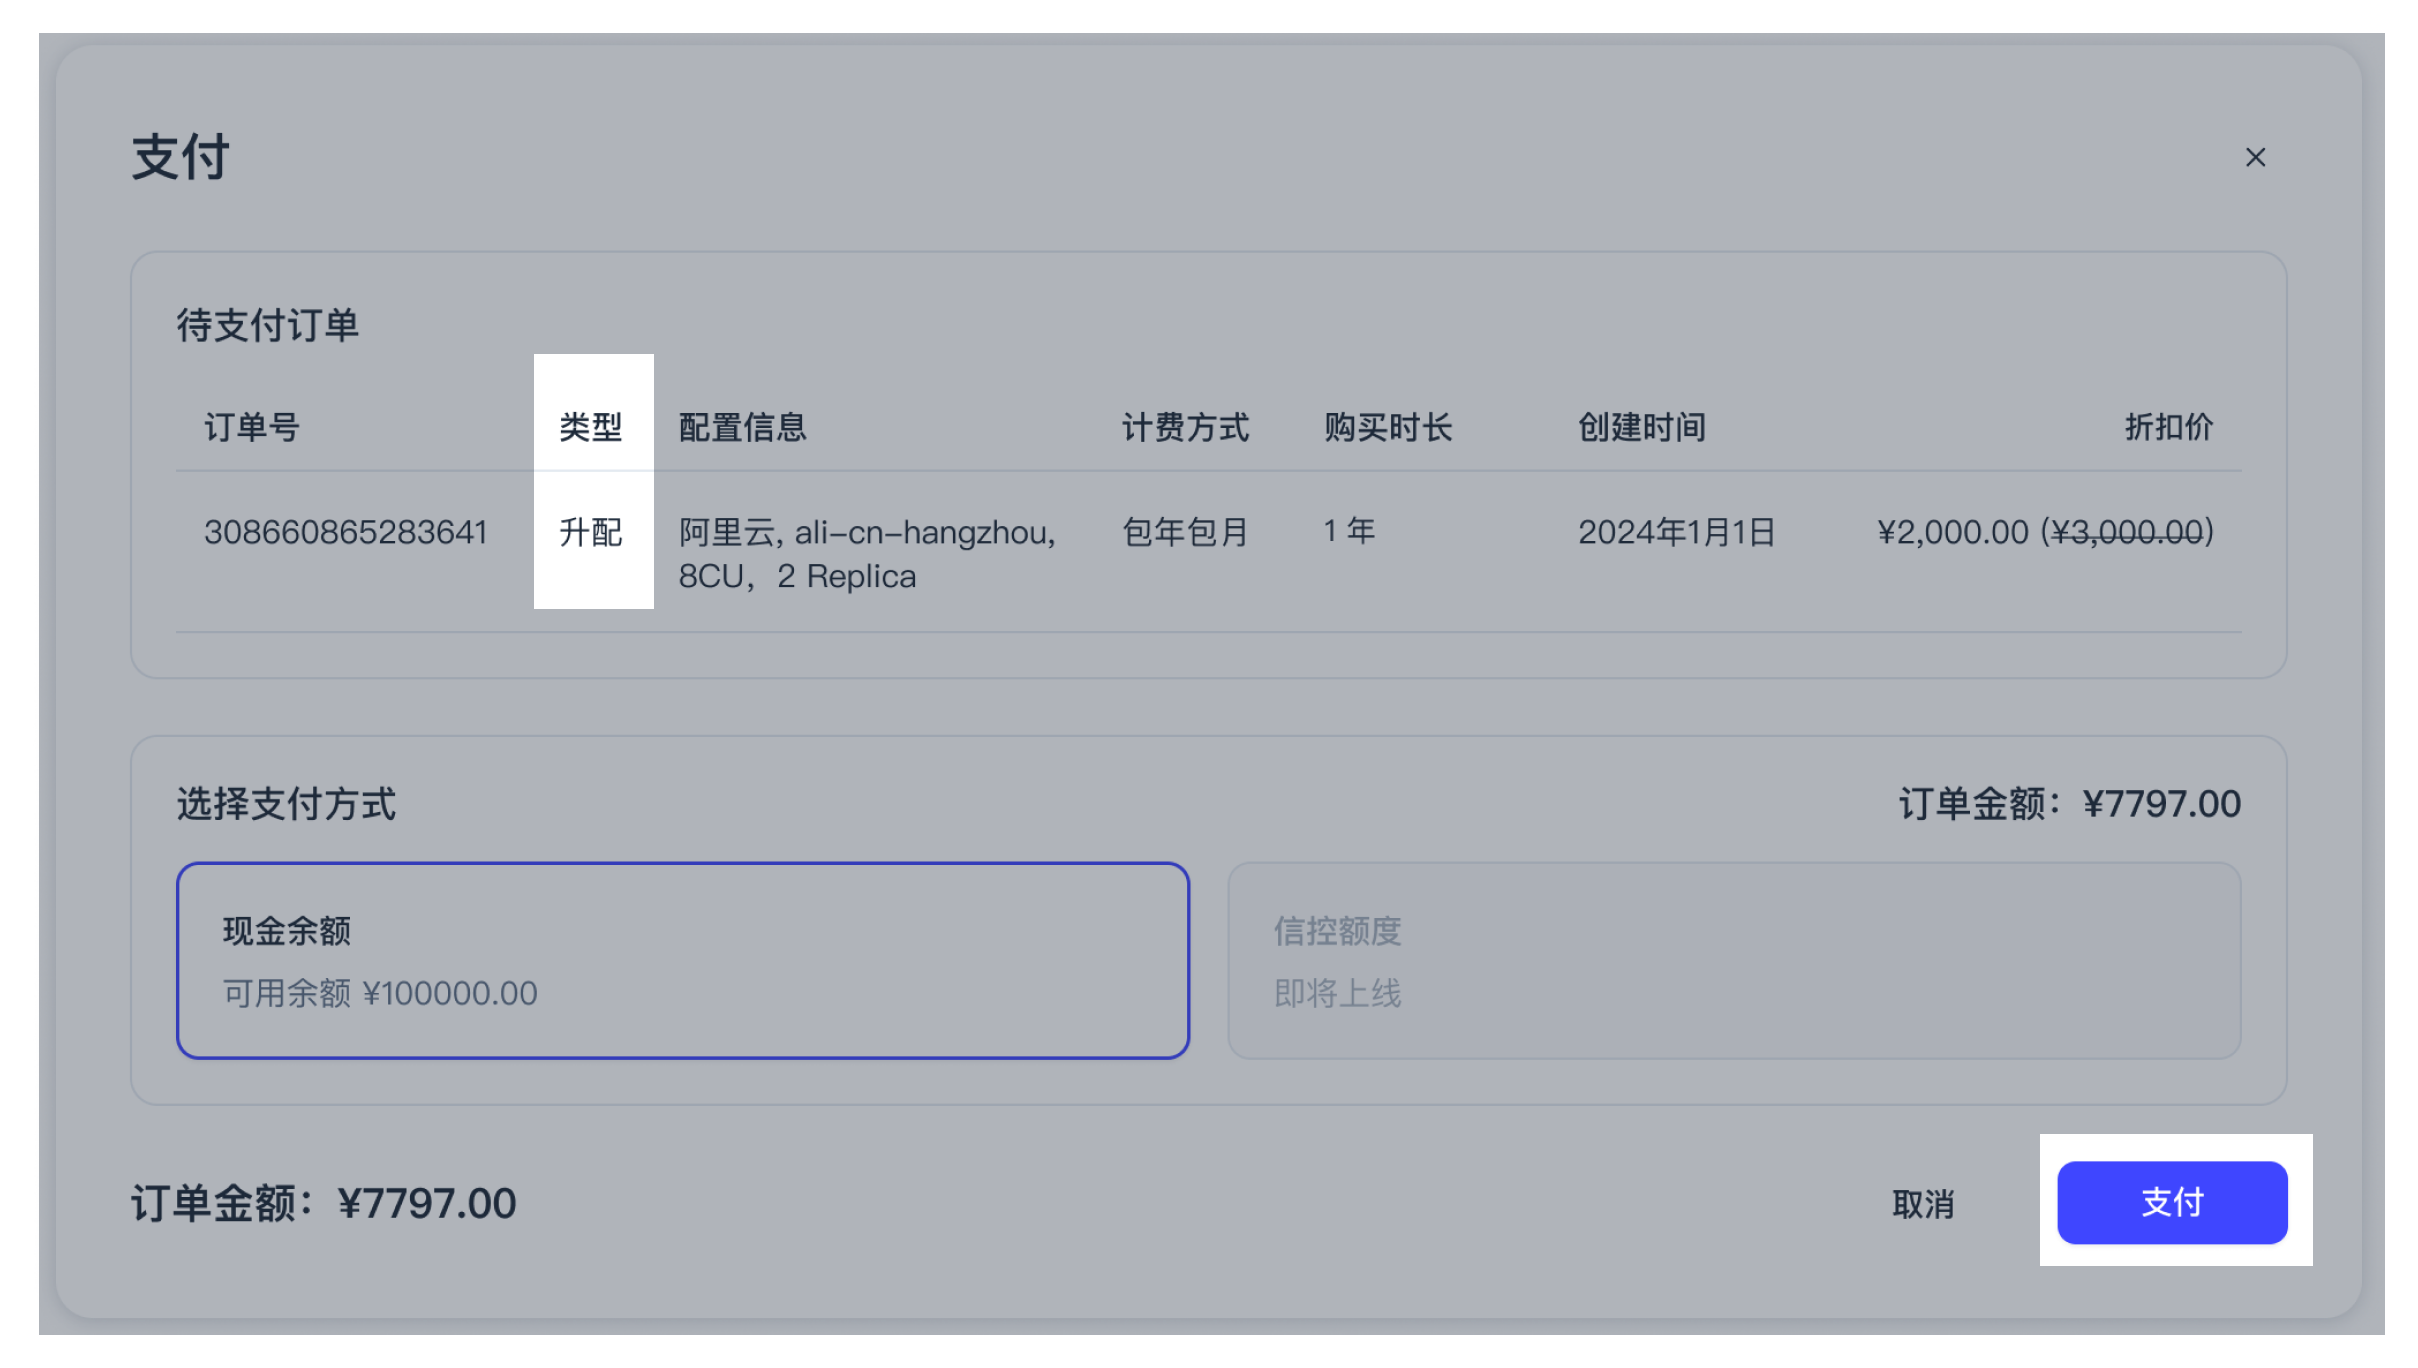2418x1368 pixels.
Task: Click the 购买时长 column header
Action: click(x=1388, y=427)
